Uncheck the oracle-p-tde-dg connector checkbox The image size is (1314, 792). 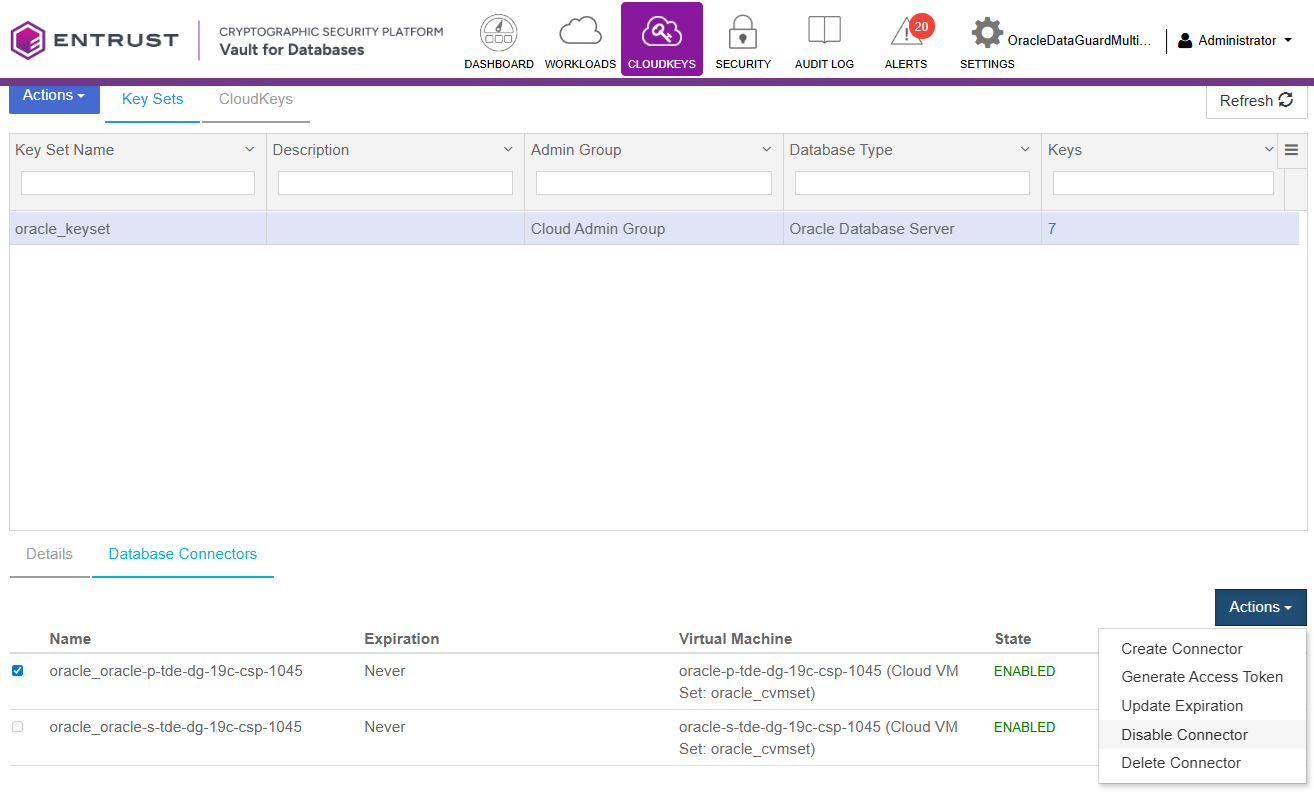click(17, 671)
